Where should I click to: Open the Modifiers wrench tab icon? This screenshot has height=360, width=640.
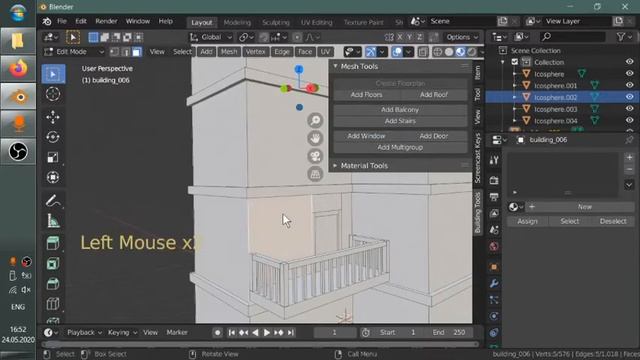point(494,284)
